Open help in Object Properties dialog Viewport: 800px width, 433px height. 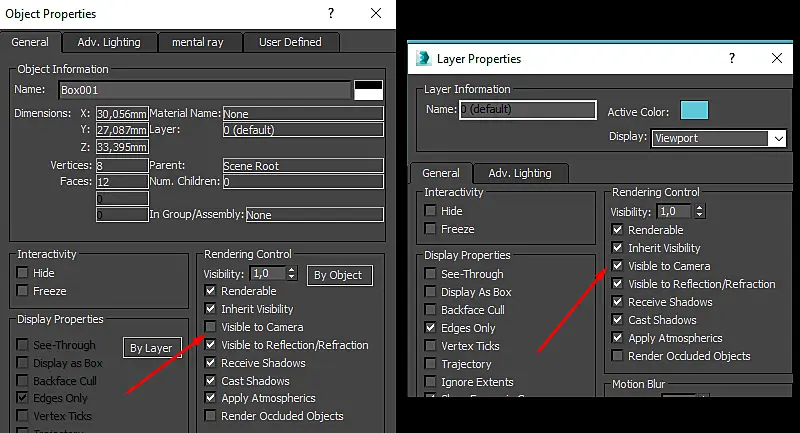(331, 13)
